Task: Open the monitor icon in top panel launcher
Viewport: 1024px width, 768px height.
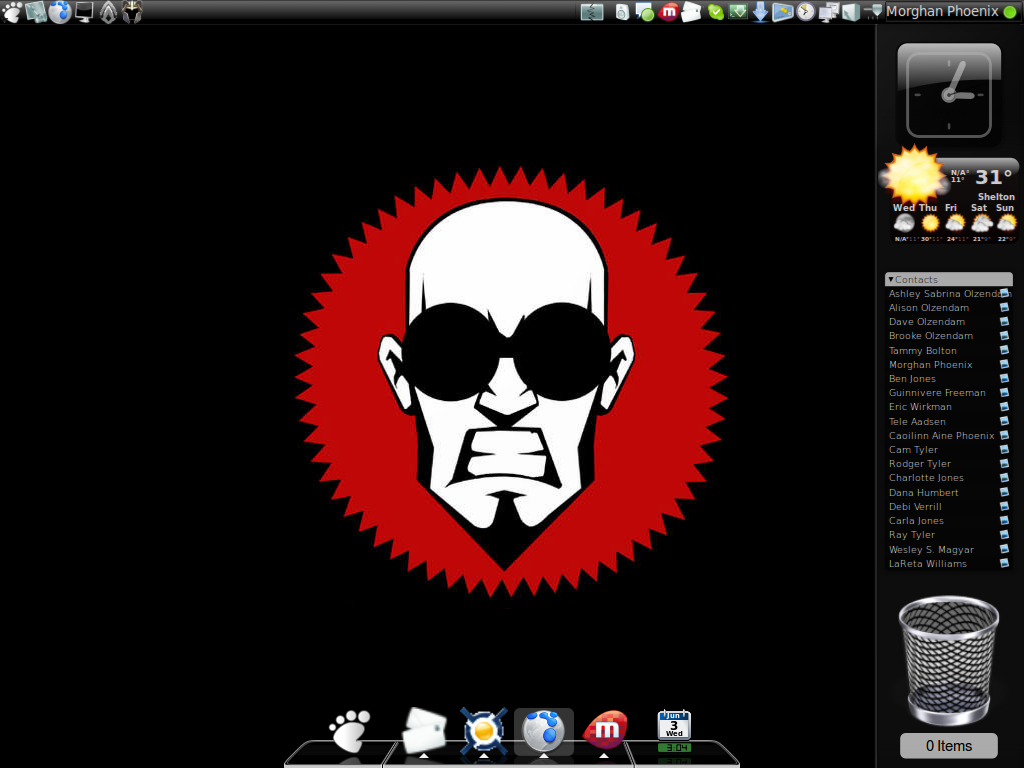Action: tap(84, 12)
